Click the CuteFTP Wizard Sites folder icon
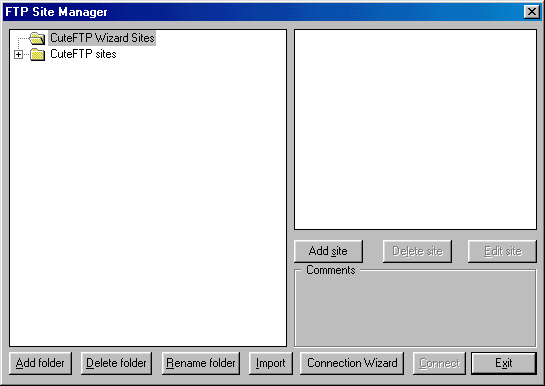Screen dimensions: 545x386 pos(37,38)
